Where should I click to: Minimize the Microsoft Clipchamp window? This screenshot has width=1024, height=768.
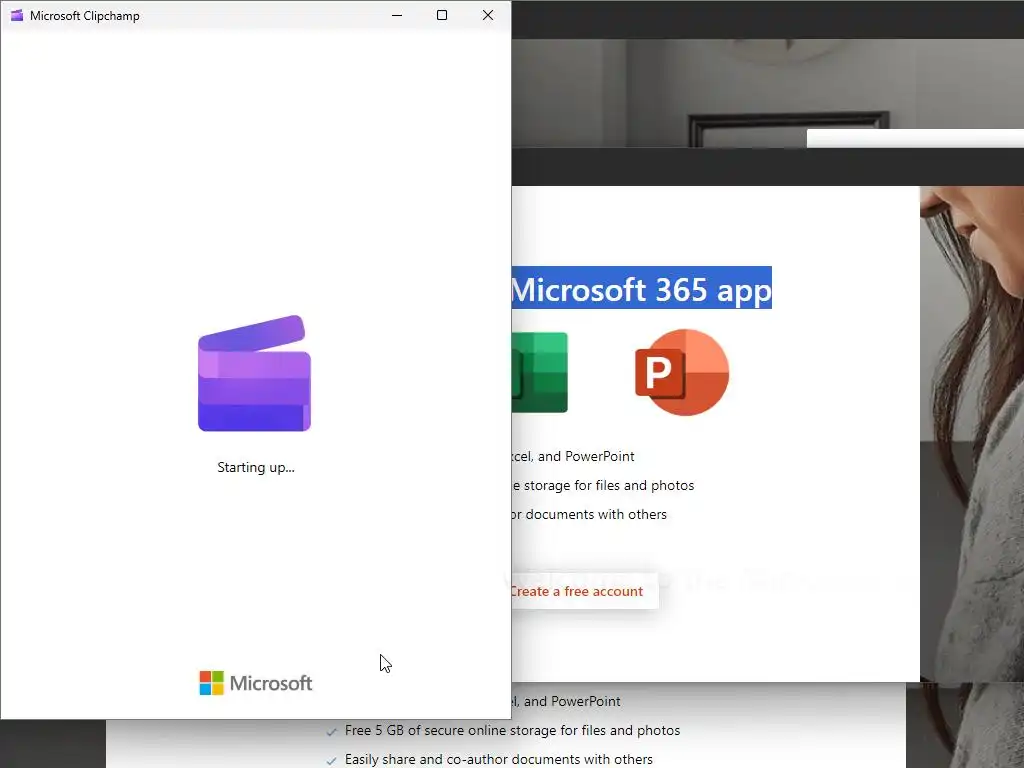(x=397, y=15)
